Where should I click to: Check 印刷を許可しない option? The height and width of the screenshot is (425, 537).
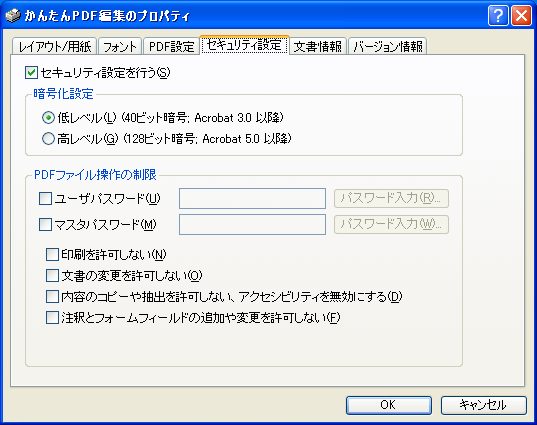[x=52, y=254]
